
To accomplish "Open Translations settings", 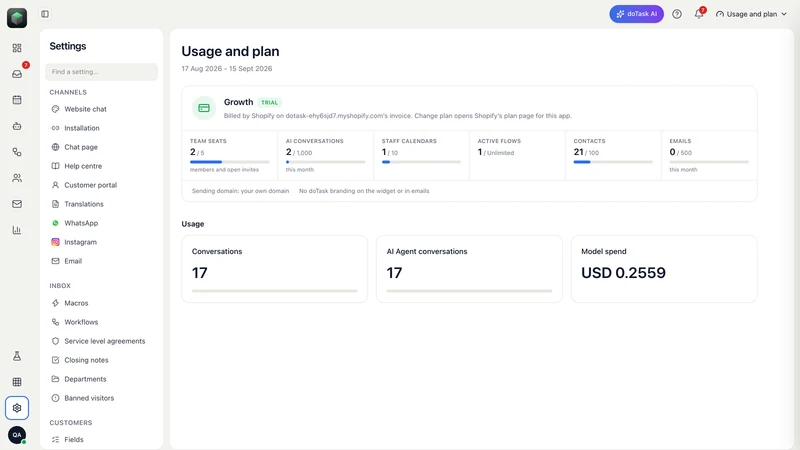I will click(x=102, y=204).
